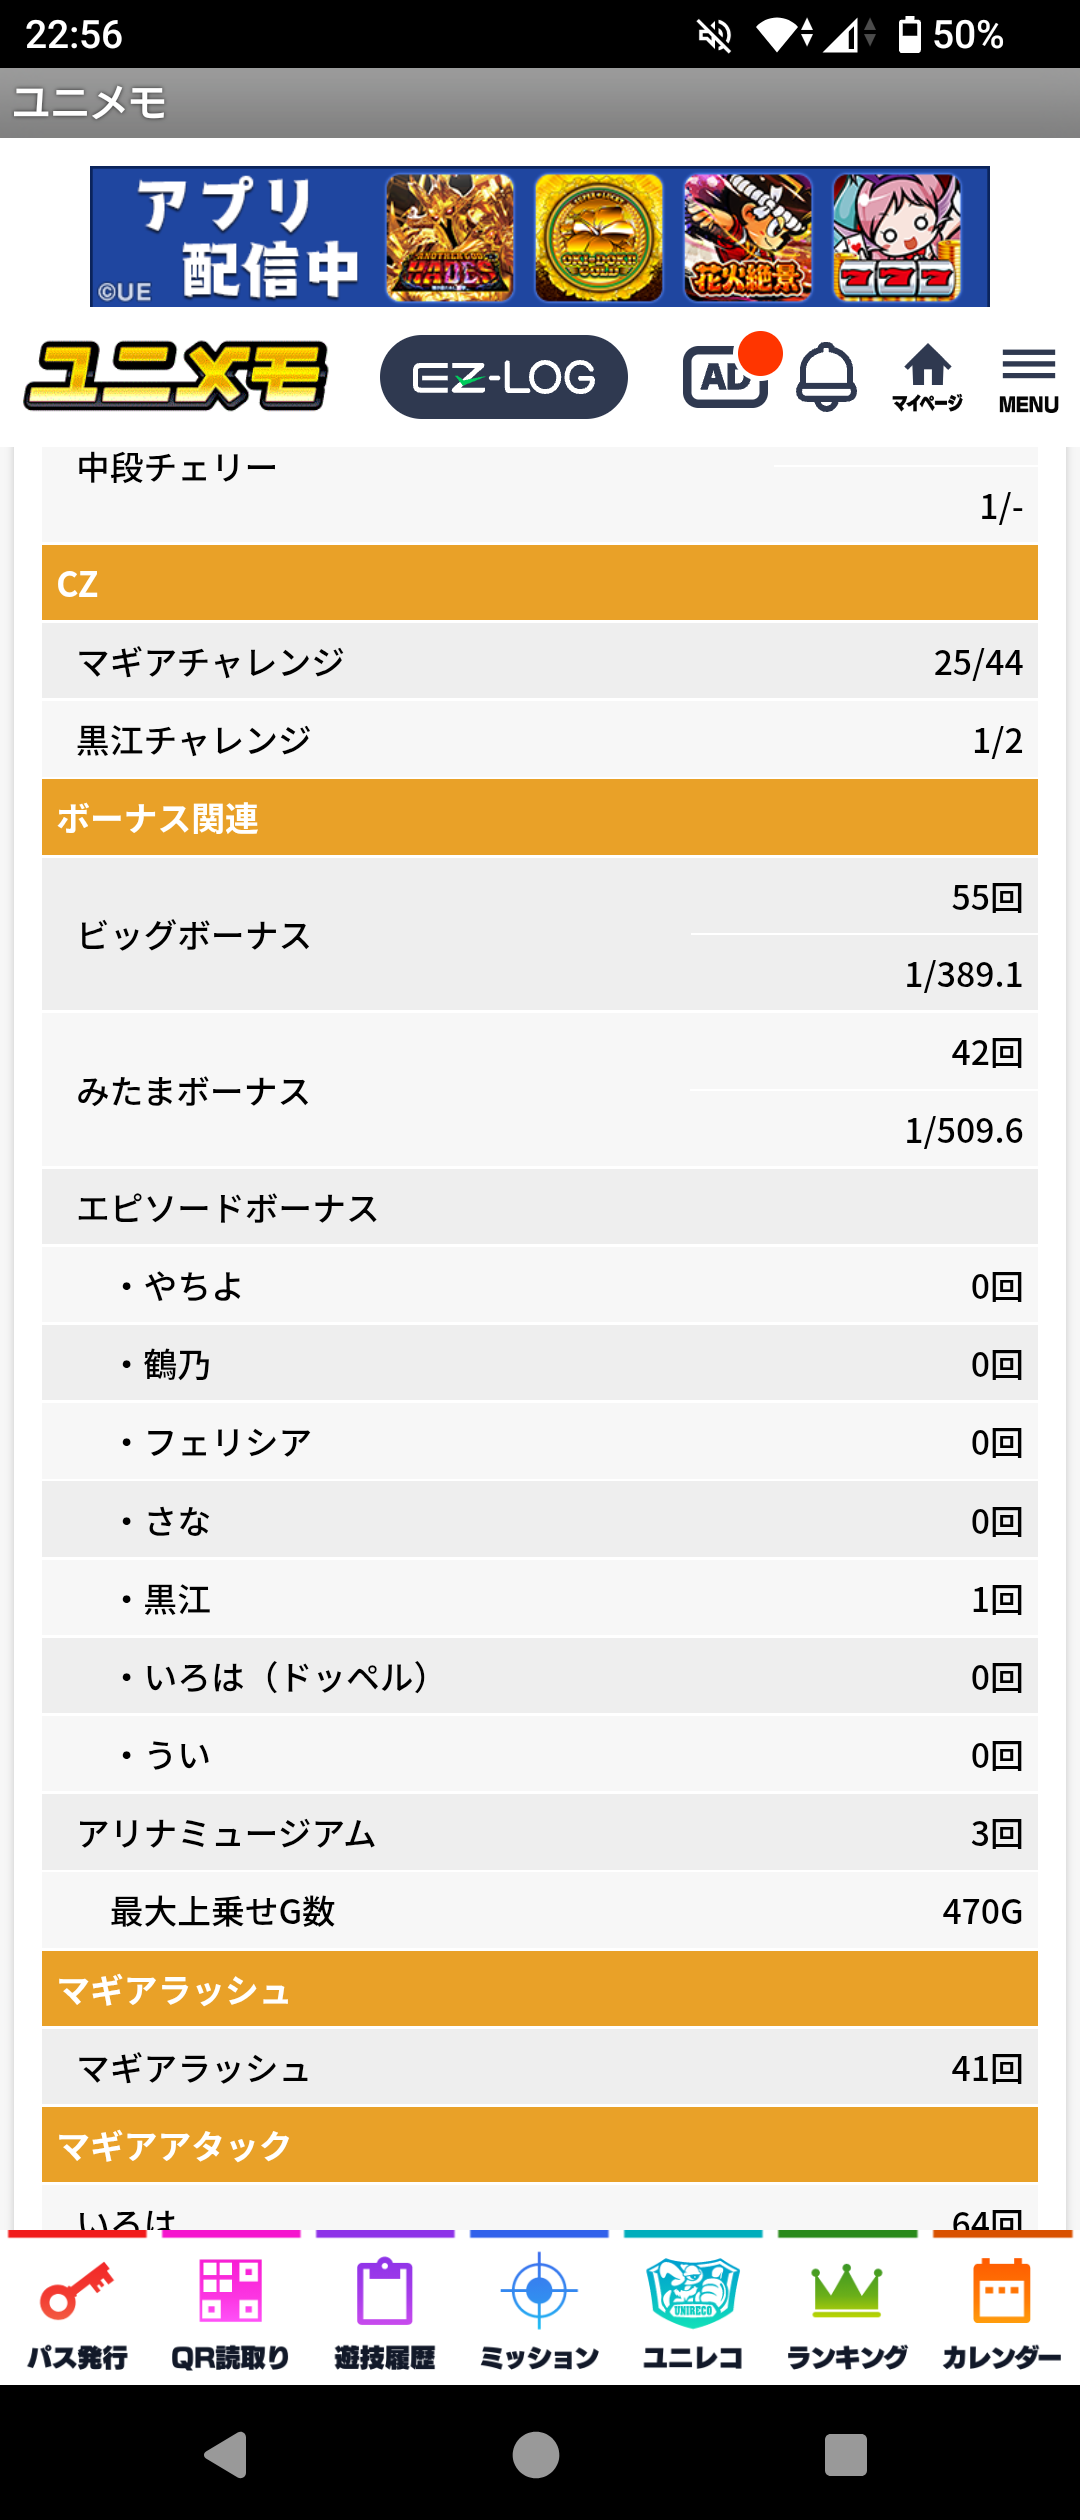
Task: Tap the AD icon with red badge
Action: tap(726, 376)
